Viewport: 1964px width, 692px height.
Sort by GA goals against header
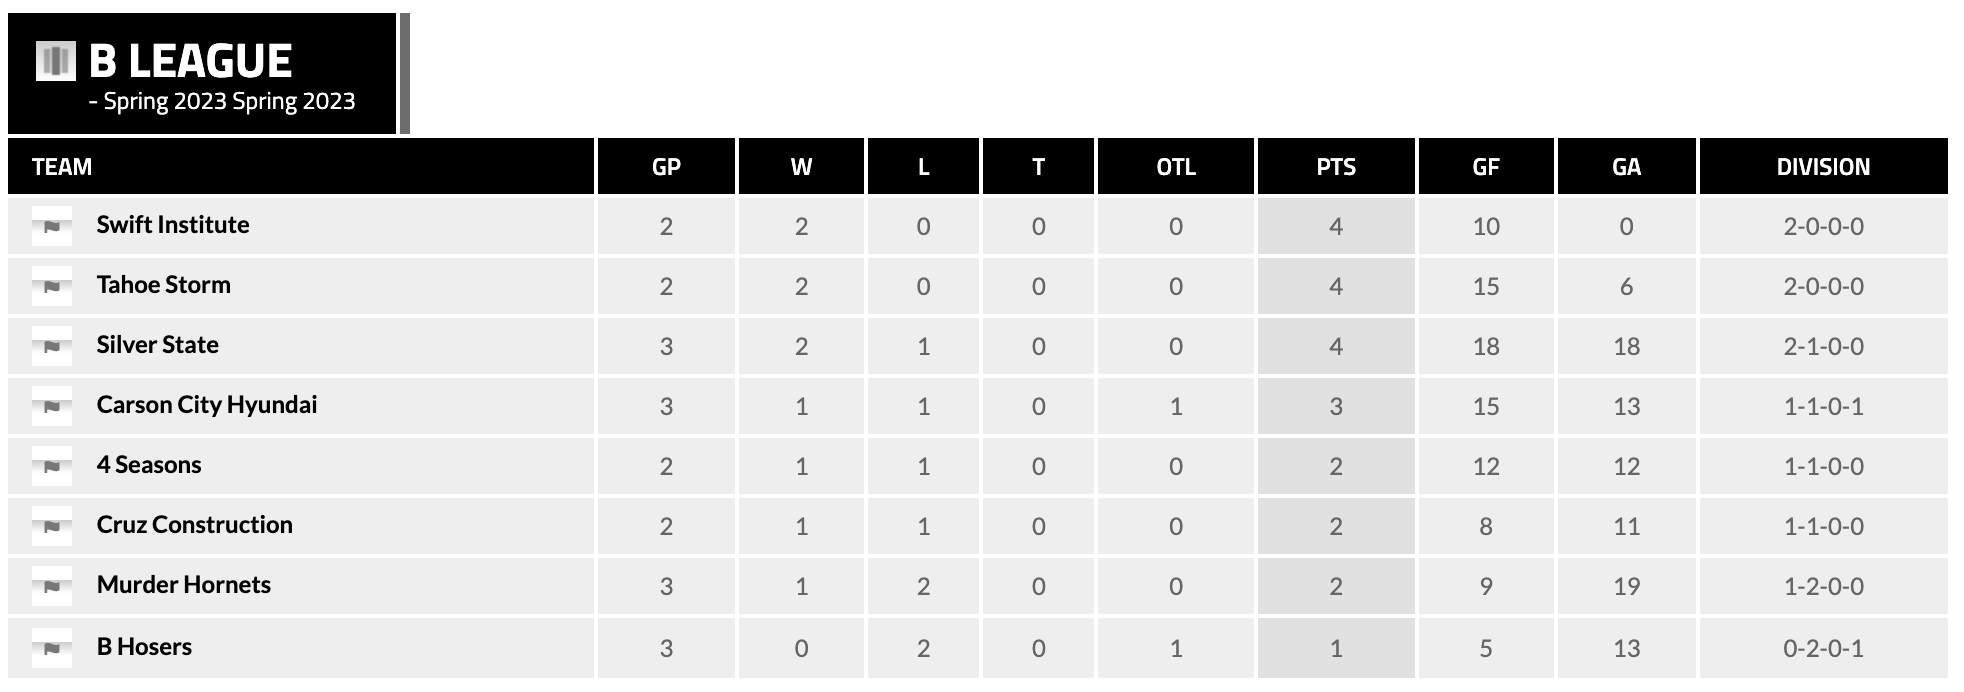pyautogui.click(x=1626, y=167)
